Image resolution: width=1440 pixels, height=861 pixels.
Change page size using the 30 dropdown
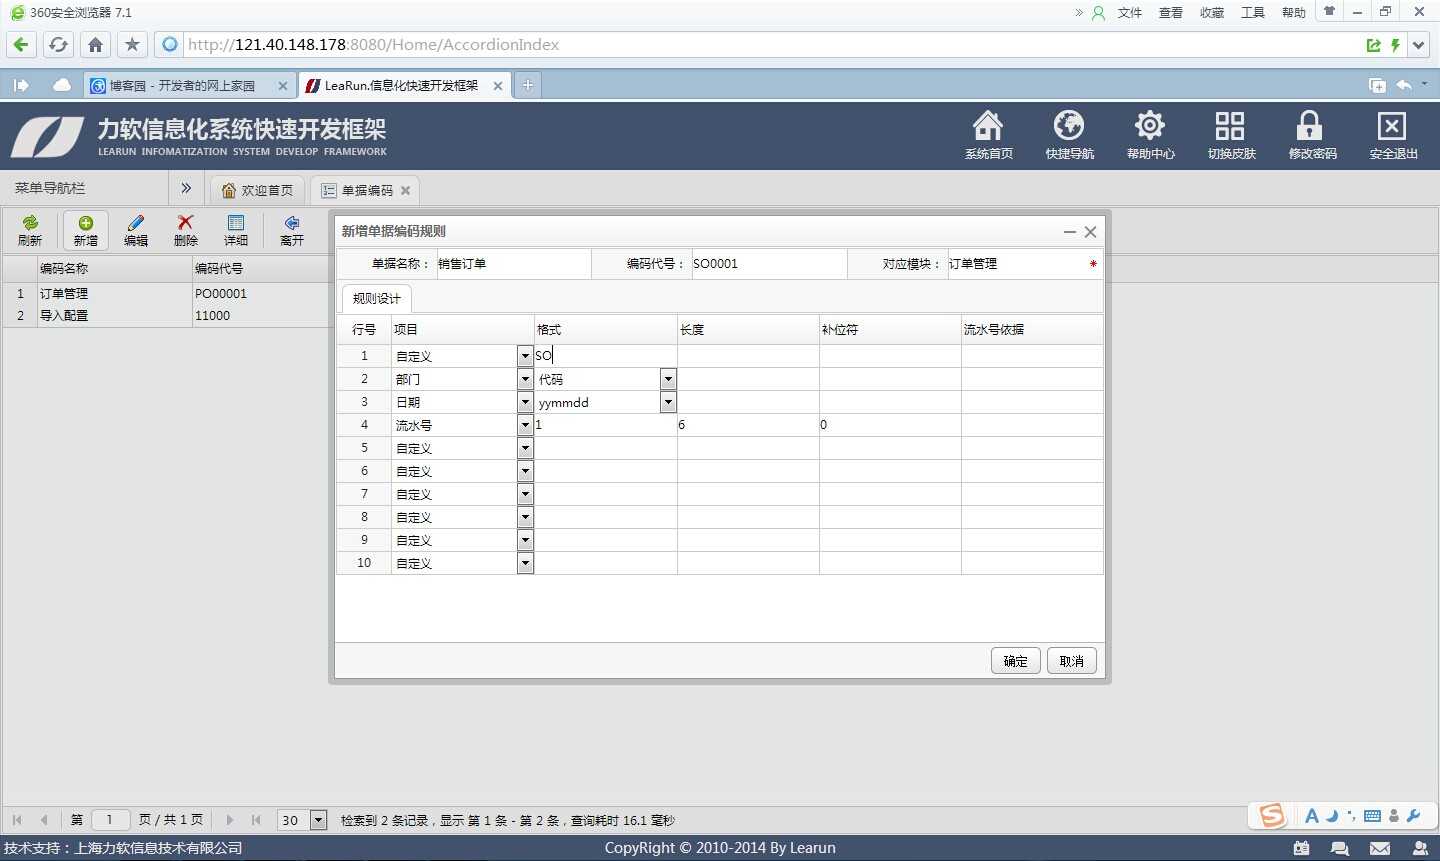click(x=318, y=819)
